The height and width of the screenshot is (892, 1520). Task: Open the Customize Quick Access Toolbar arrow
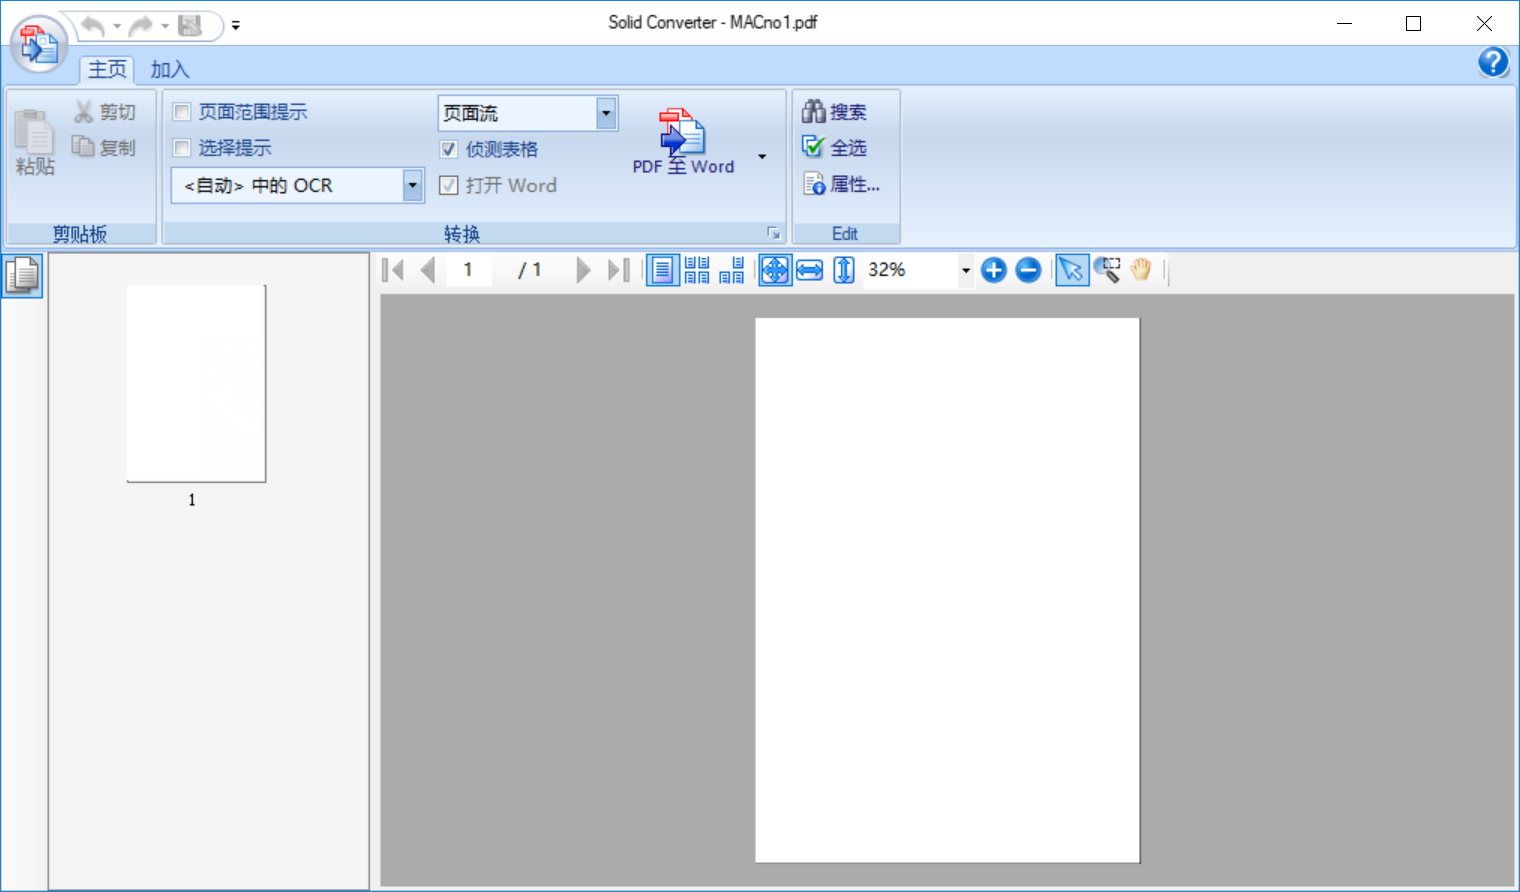point(236,26)
